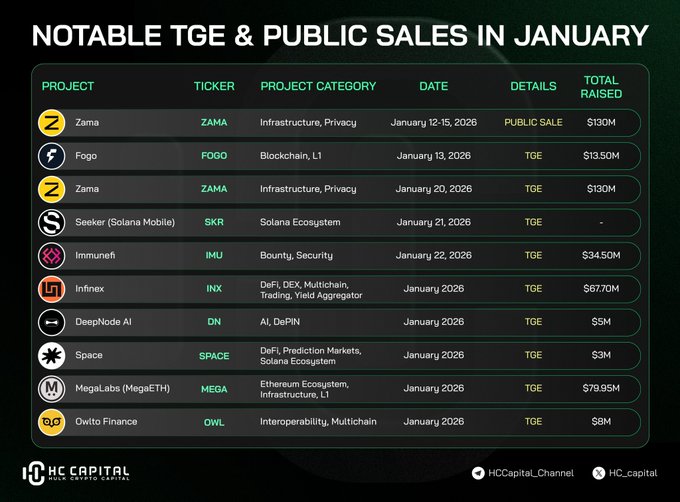Click the Immunefi logo icon
Viewport: 680px width, 502px height.
coord(52,255)
